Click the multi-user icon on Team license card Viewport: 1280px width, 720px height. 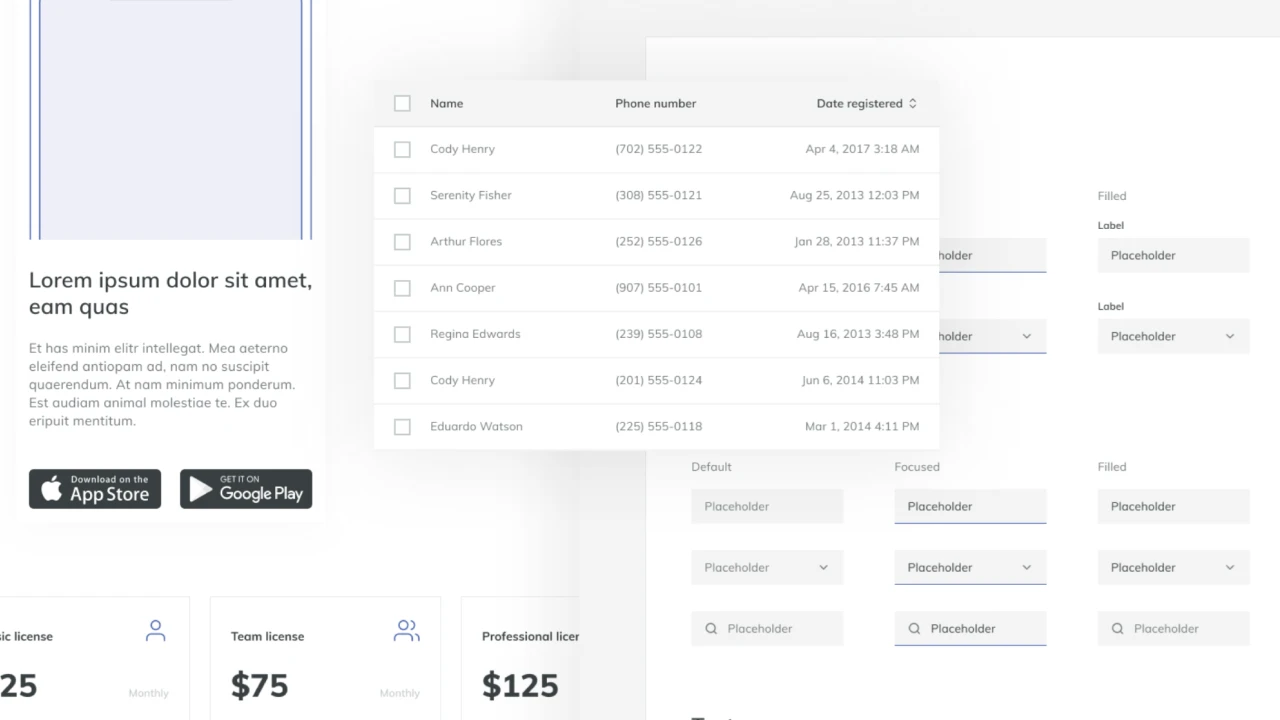[x=406, y=631]
